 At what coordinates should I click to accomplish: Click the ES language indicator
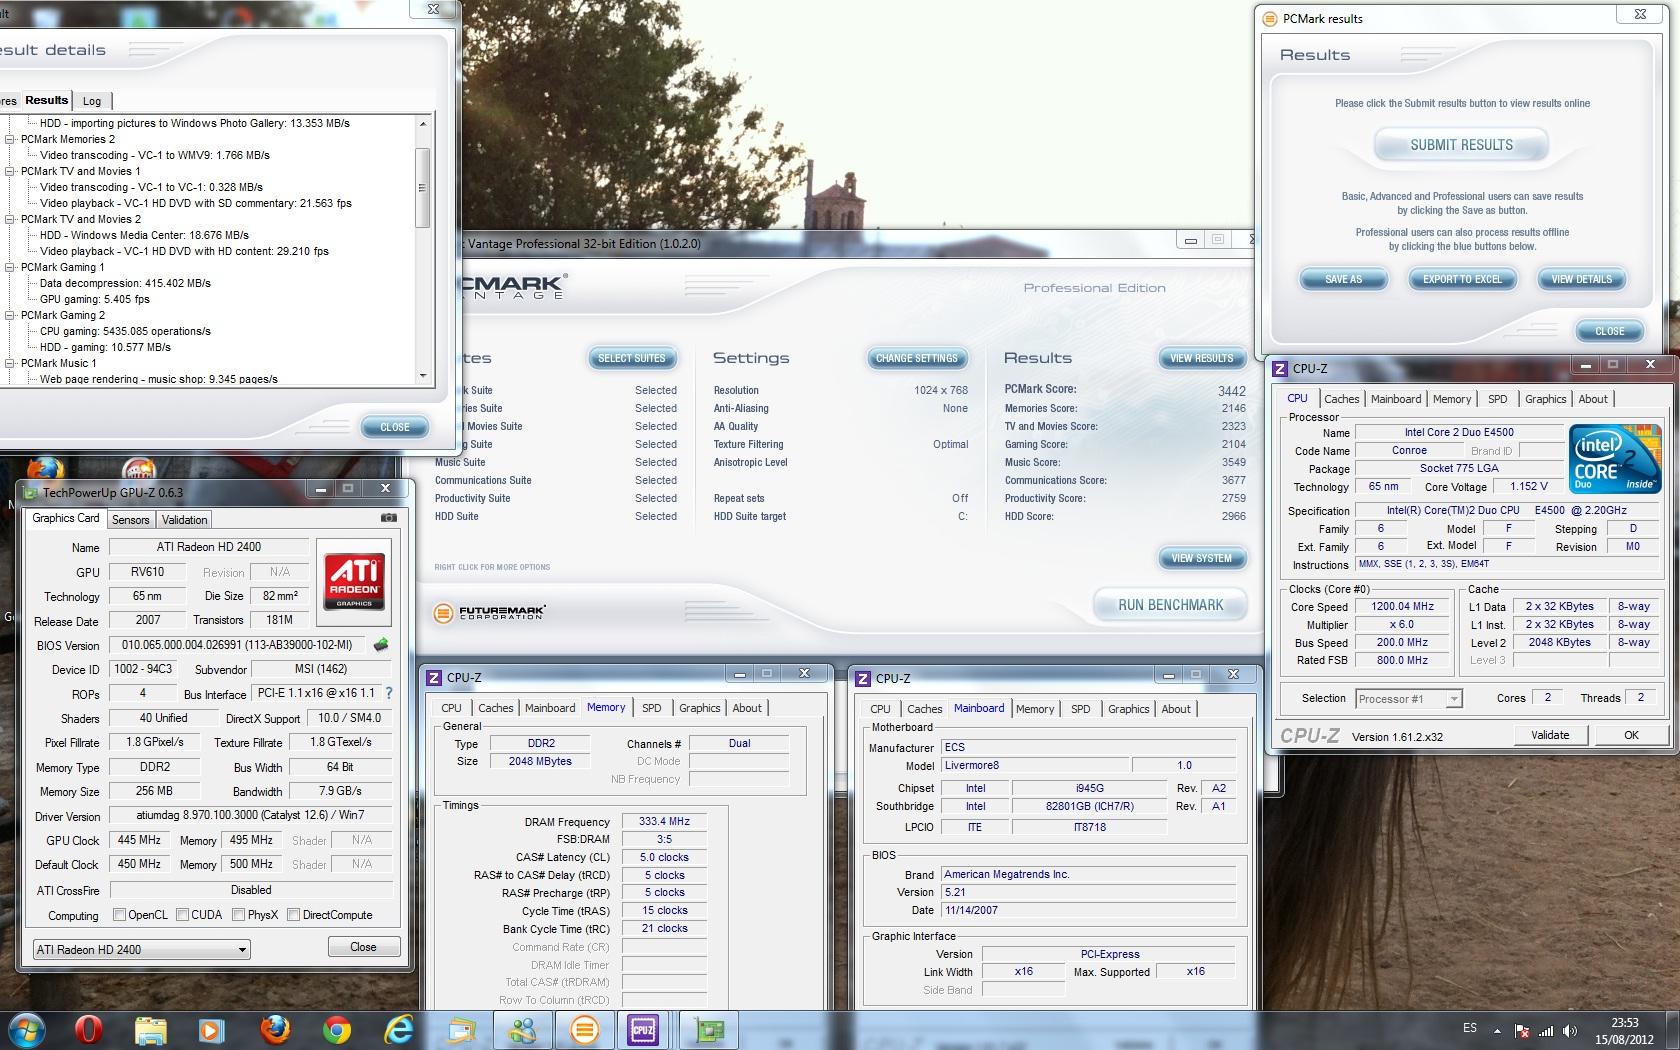[1469, 1028]
